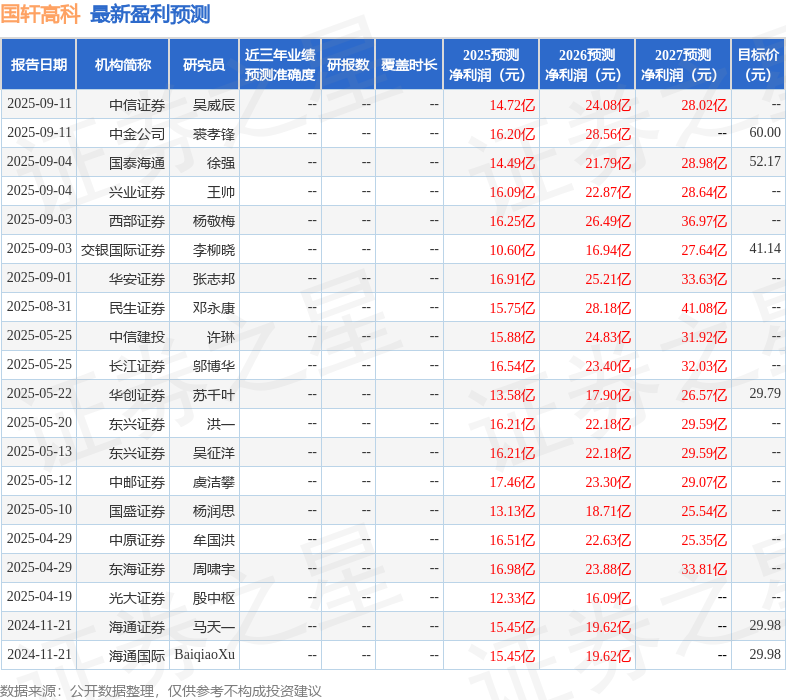
Task: Click researcher name 吴征洋
Action: pyautogui.click(x=214, y=454)
